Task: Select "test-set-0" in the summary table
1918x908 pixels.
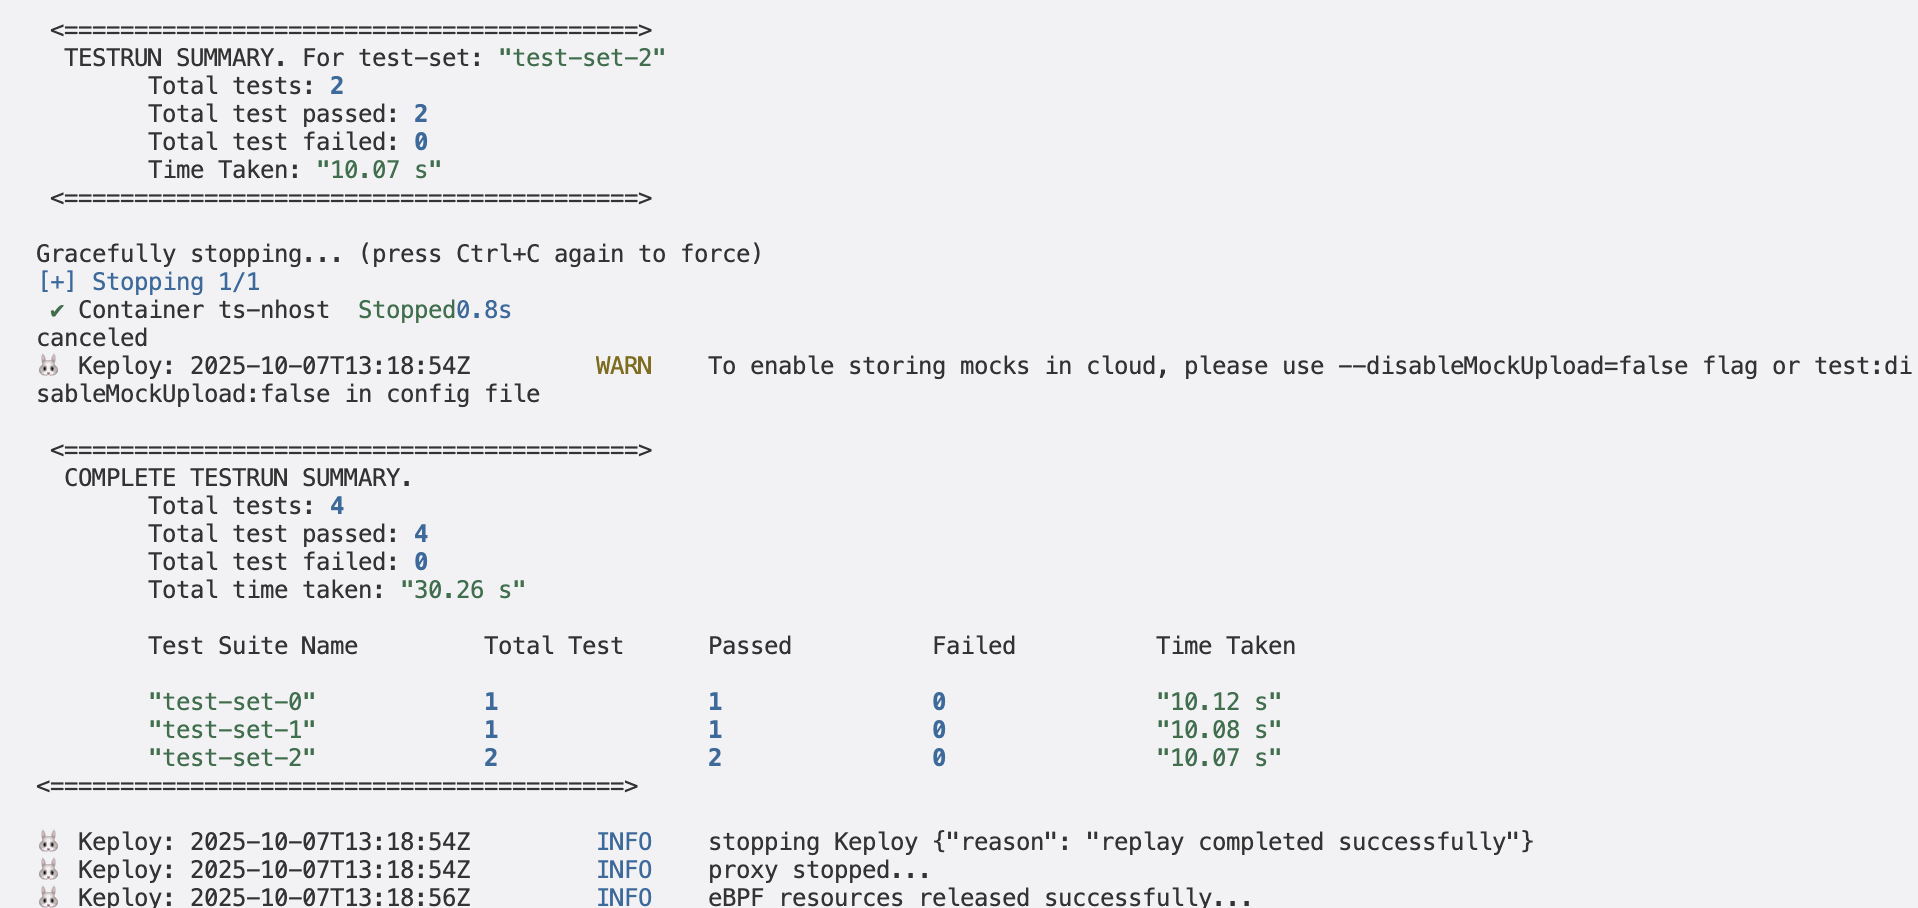Action: [231, 702]
